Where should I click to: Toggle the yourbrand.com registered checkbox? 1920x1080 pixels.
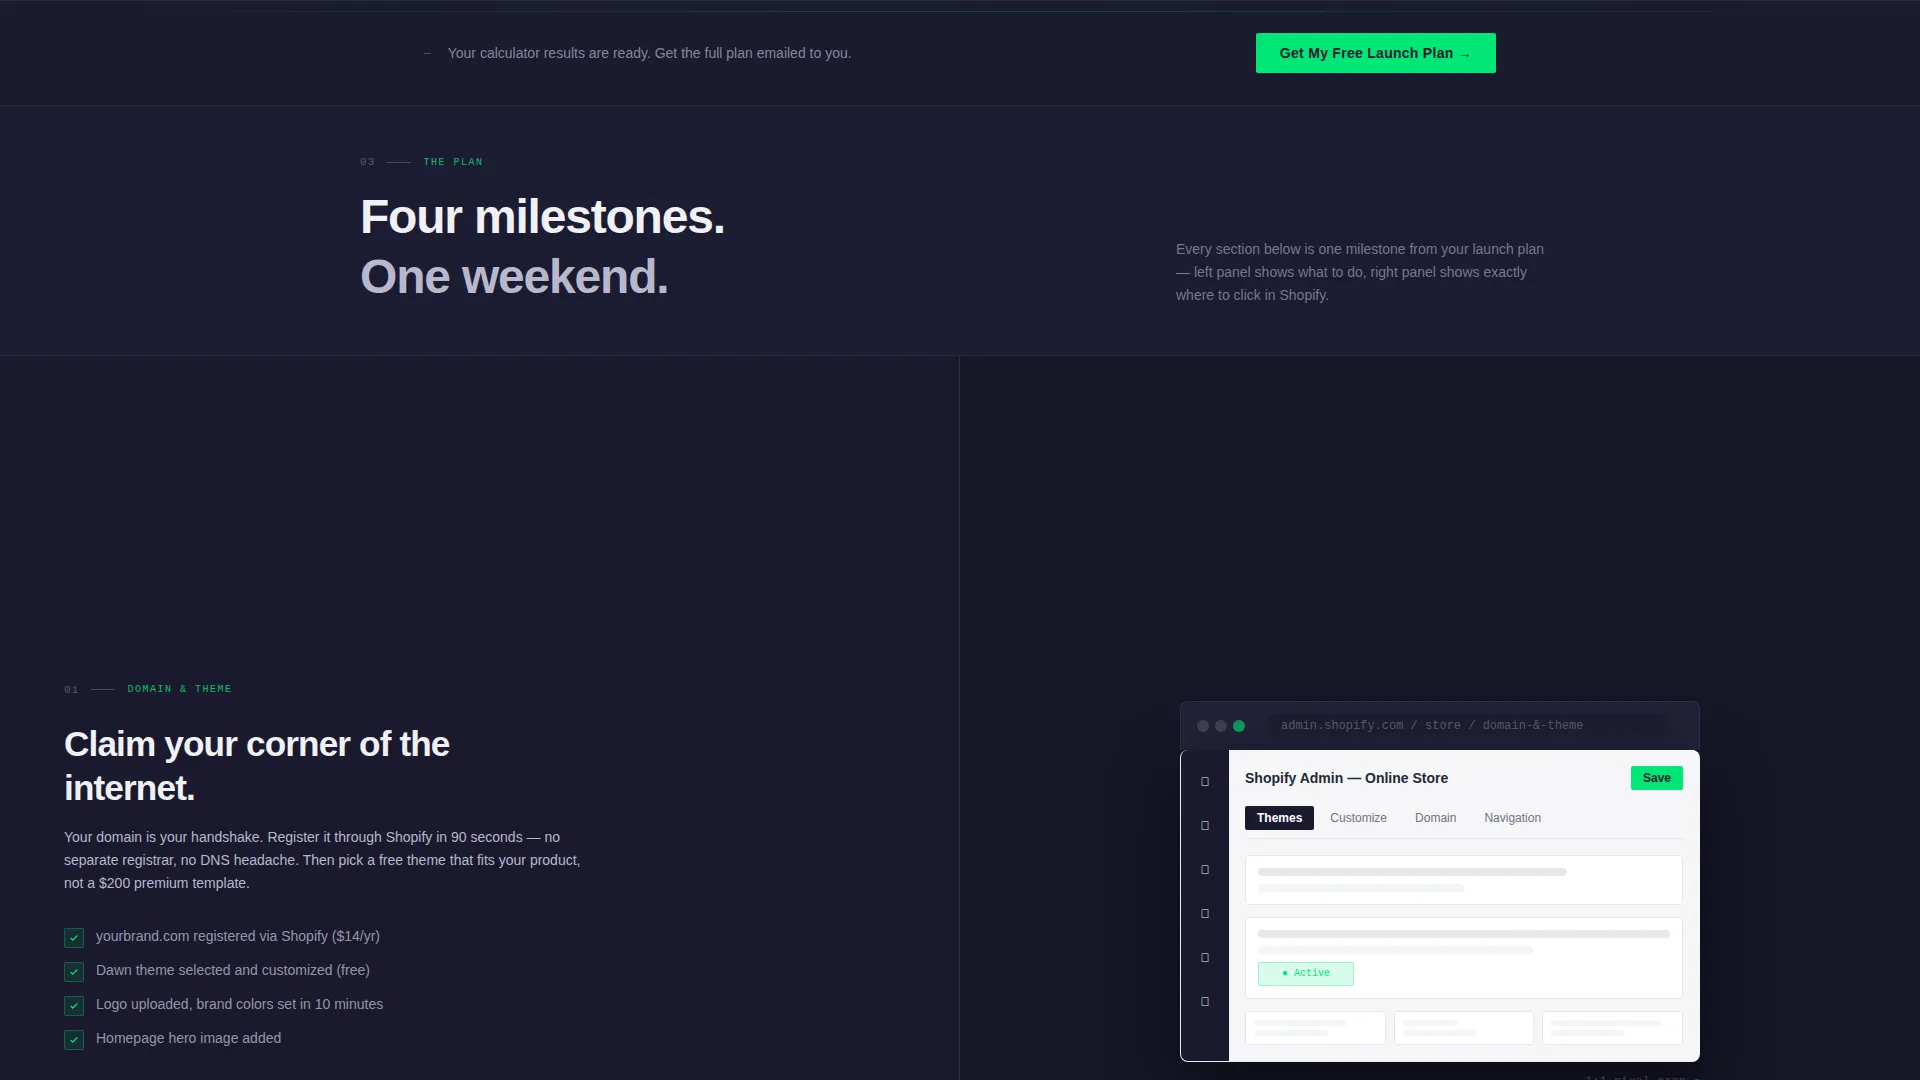[74, 938]
